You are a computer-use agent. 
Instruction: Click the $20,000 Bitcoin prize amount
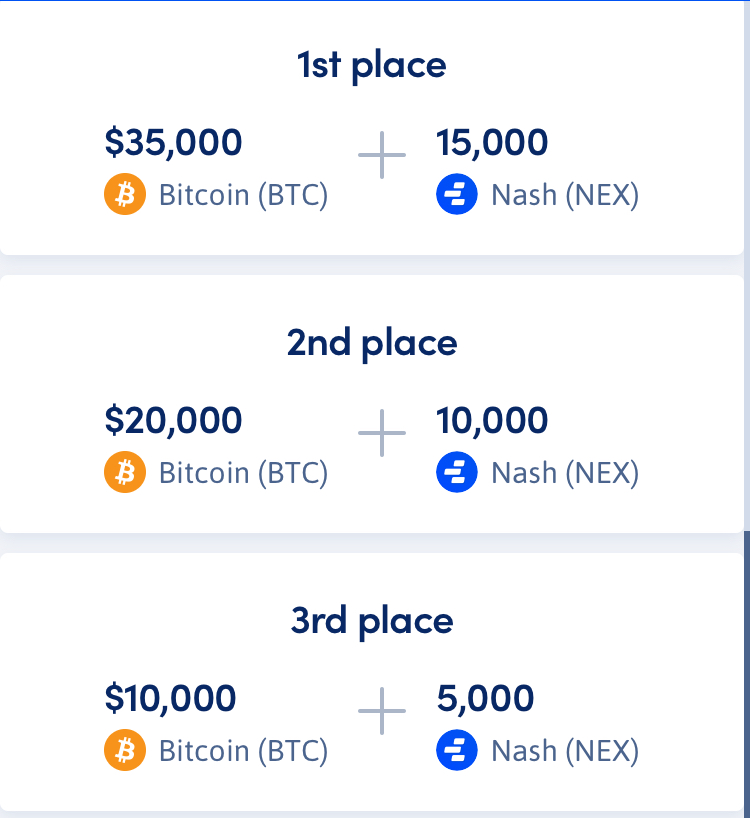pyautogui.click(x=173, y=420)
